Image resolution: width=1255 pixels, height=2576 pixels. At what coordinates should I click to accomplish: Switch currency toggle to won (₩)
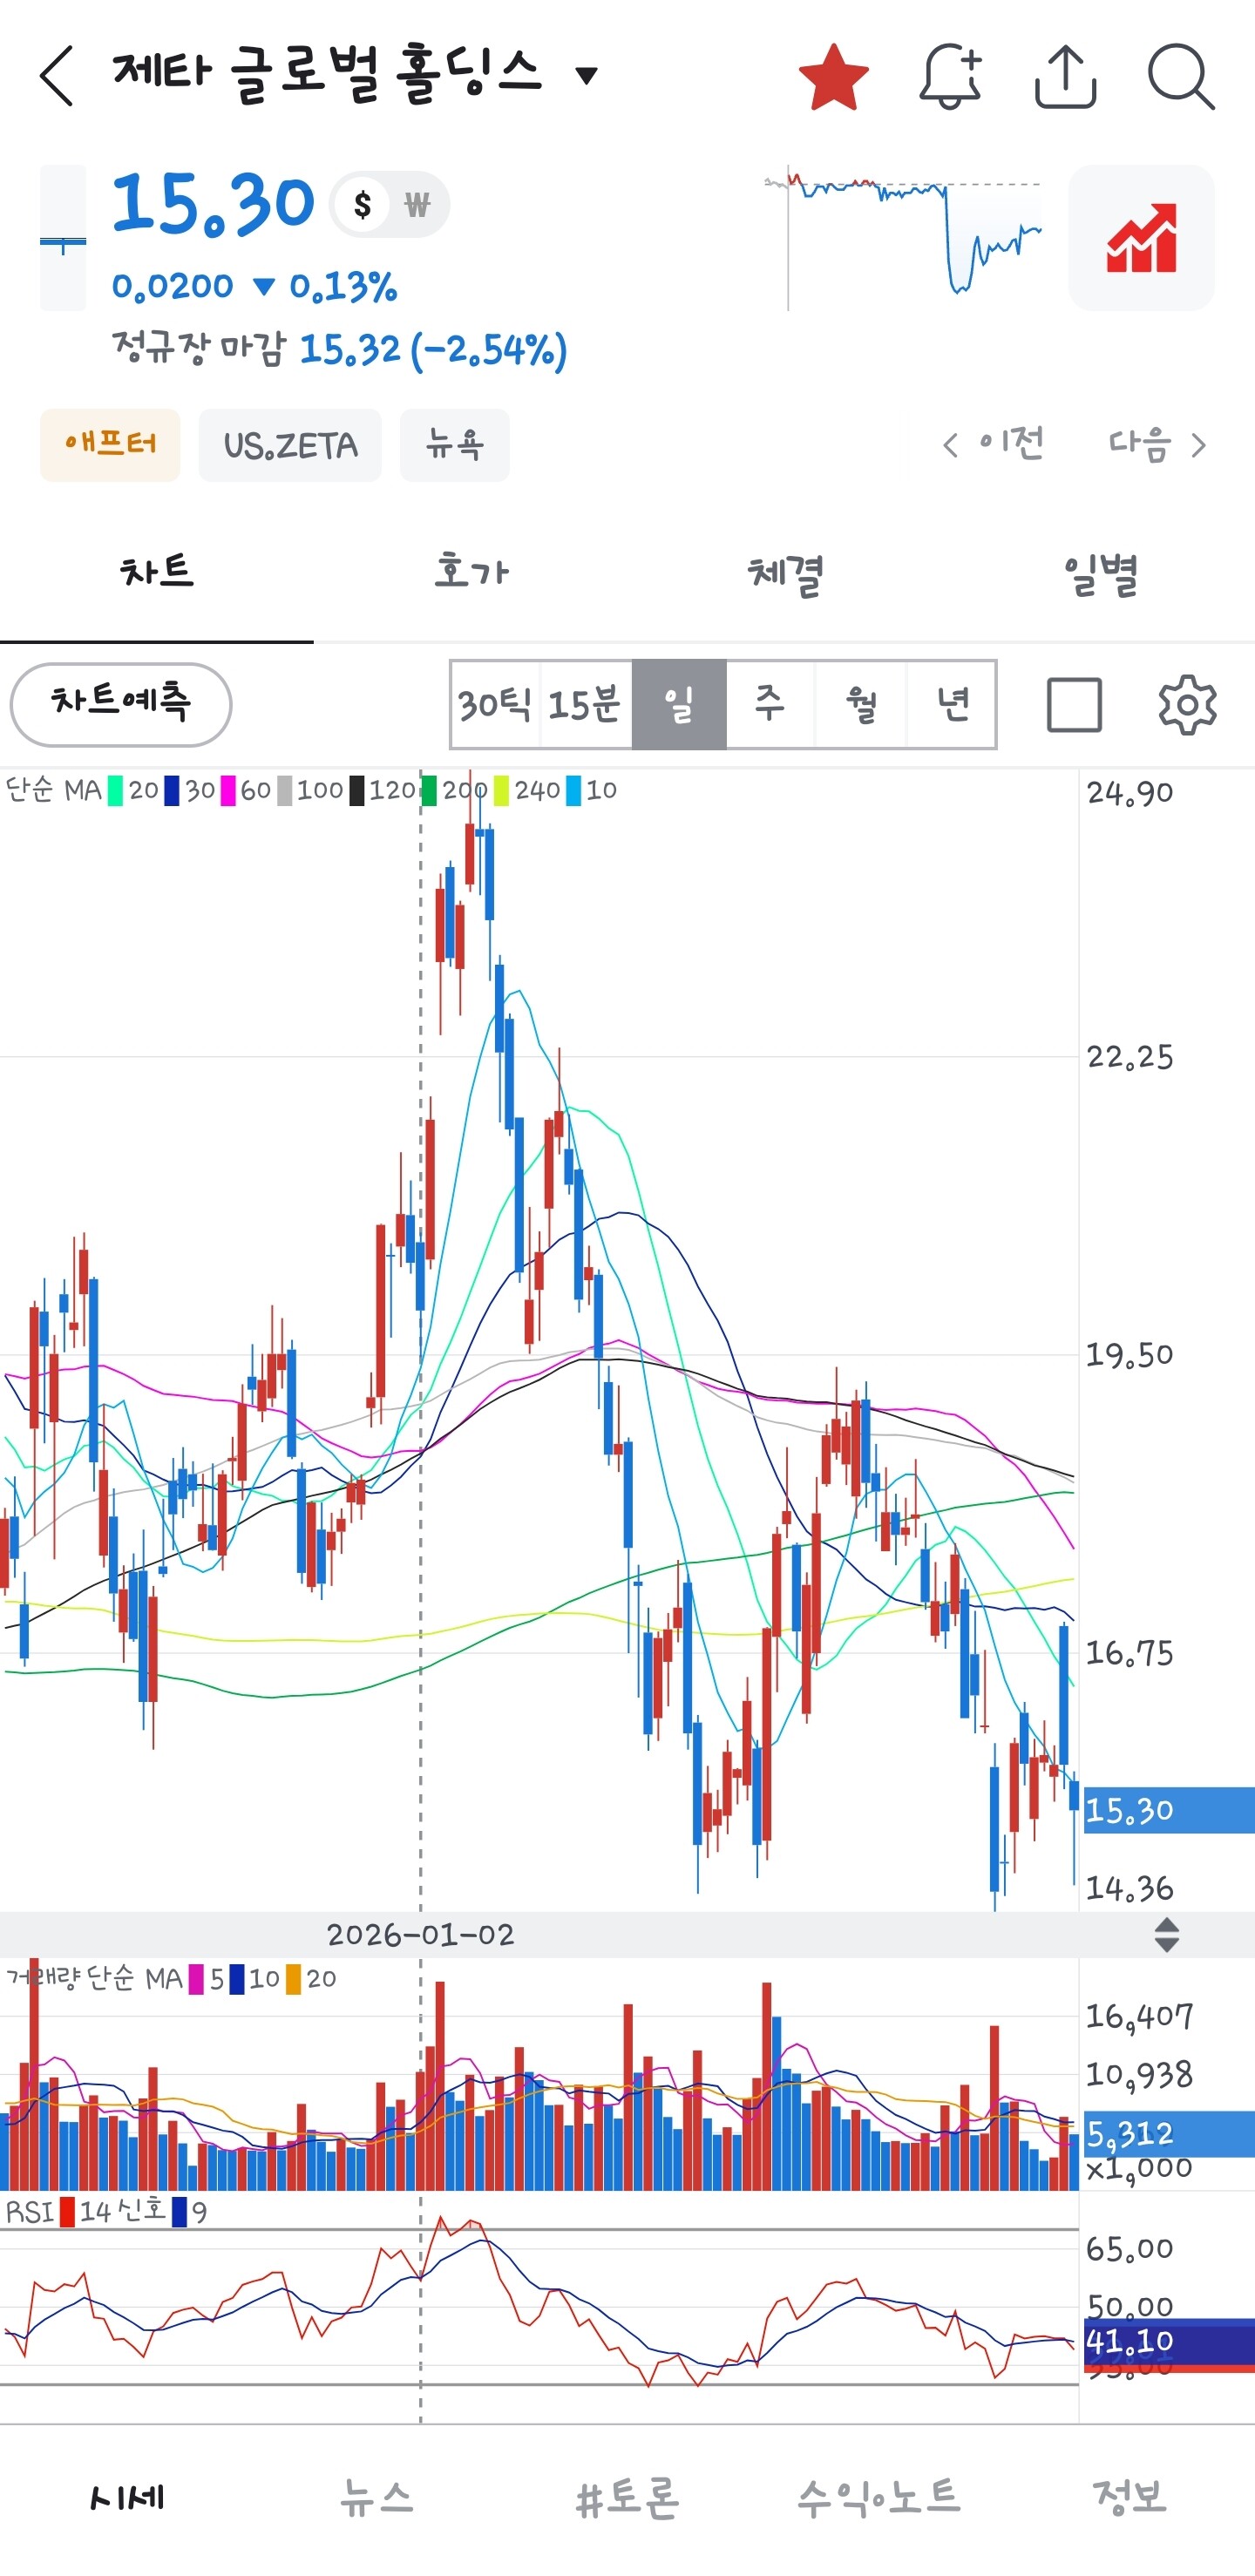tap(417, 205)
